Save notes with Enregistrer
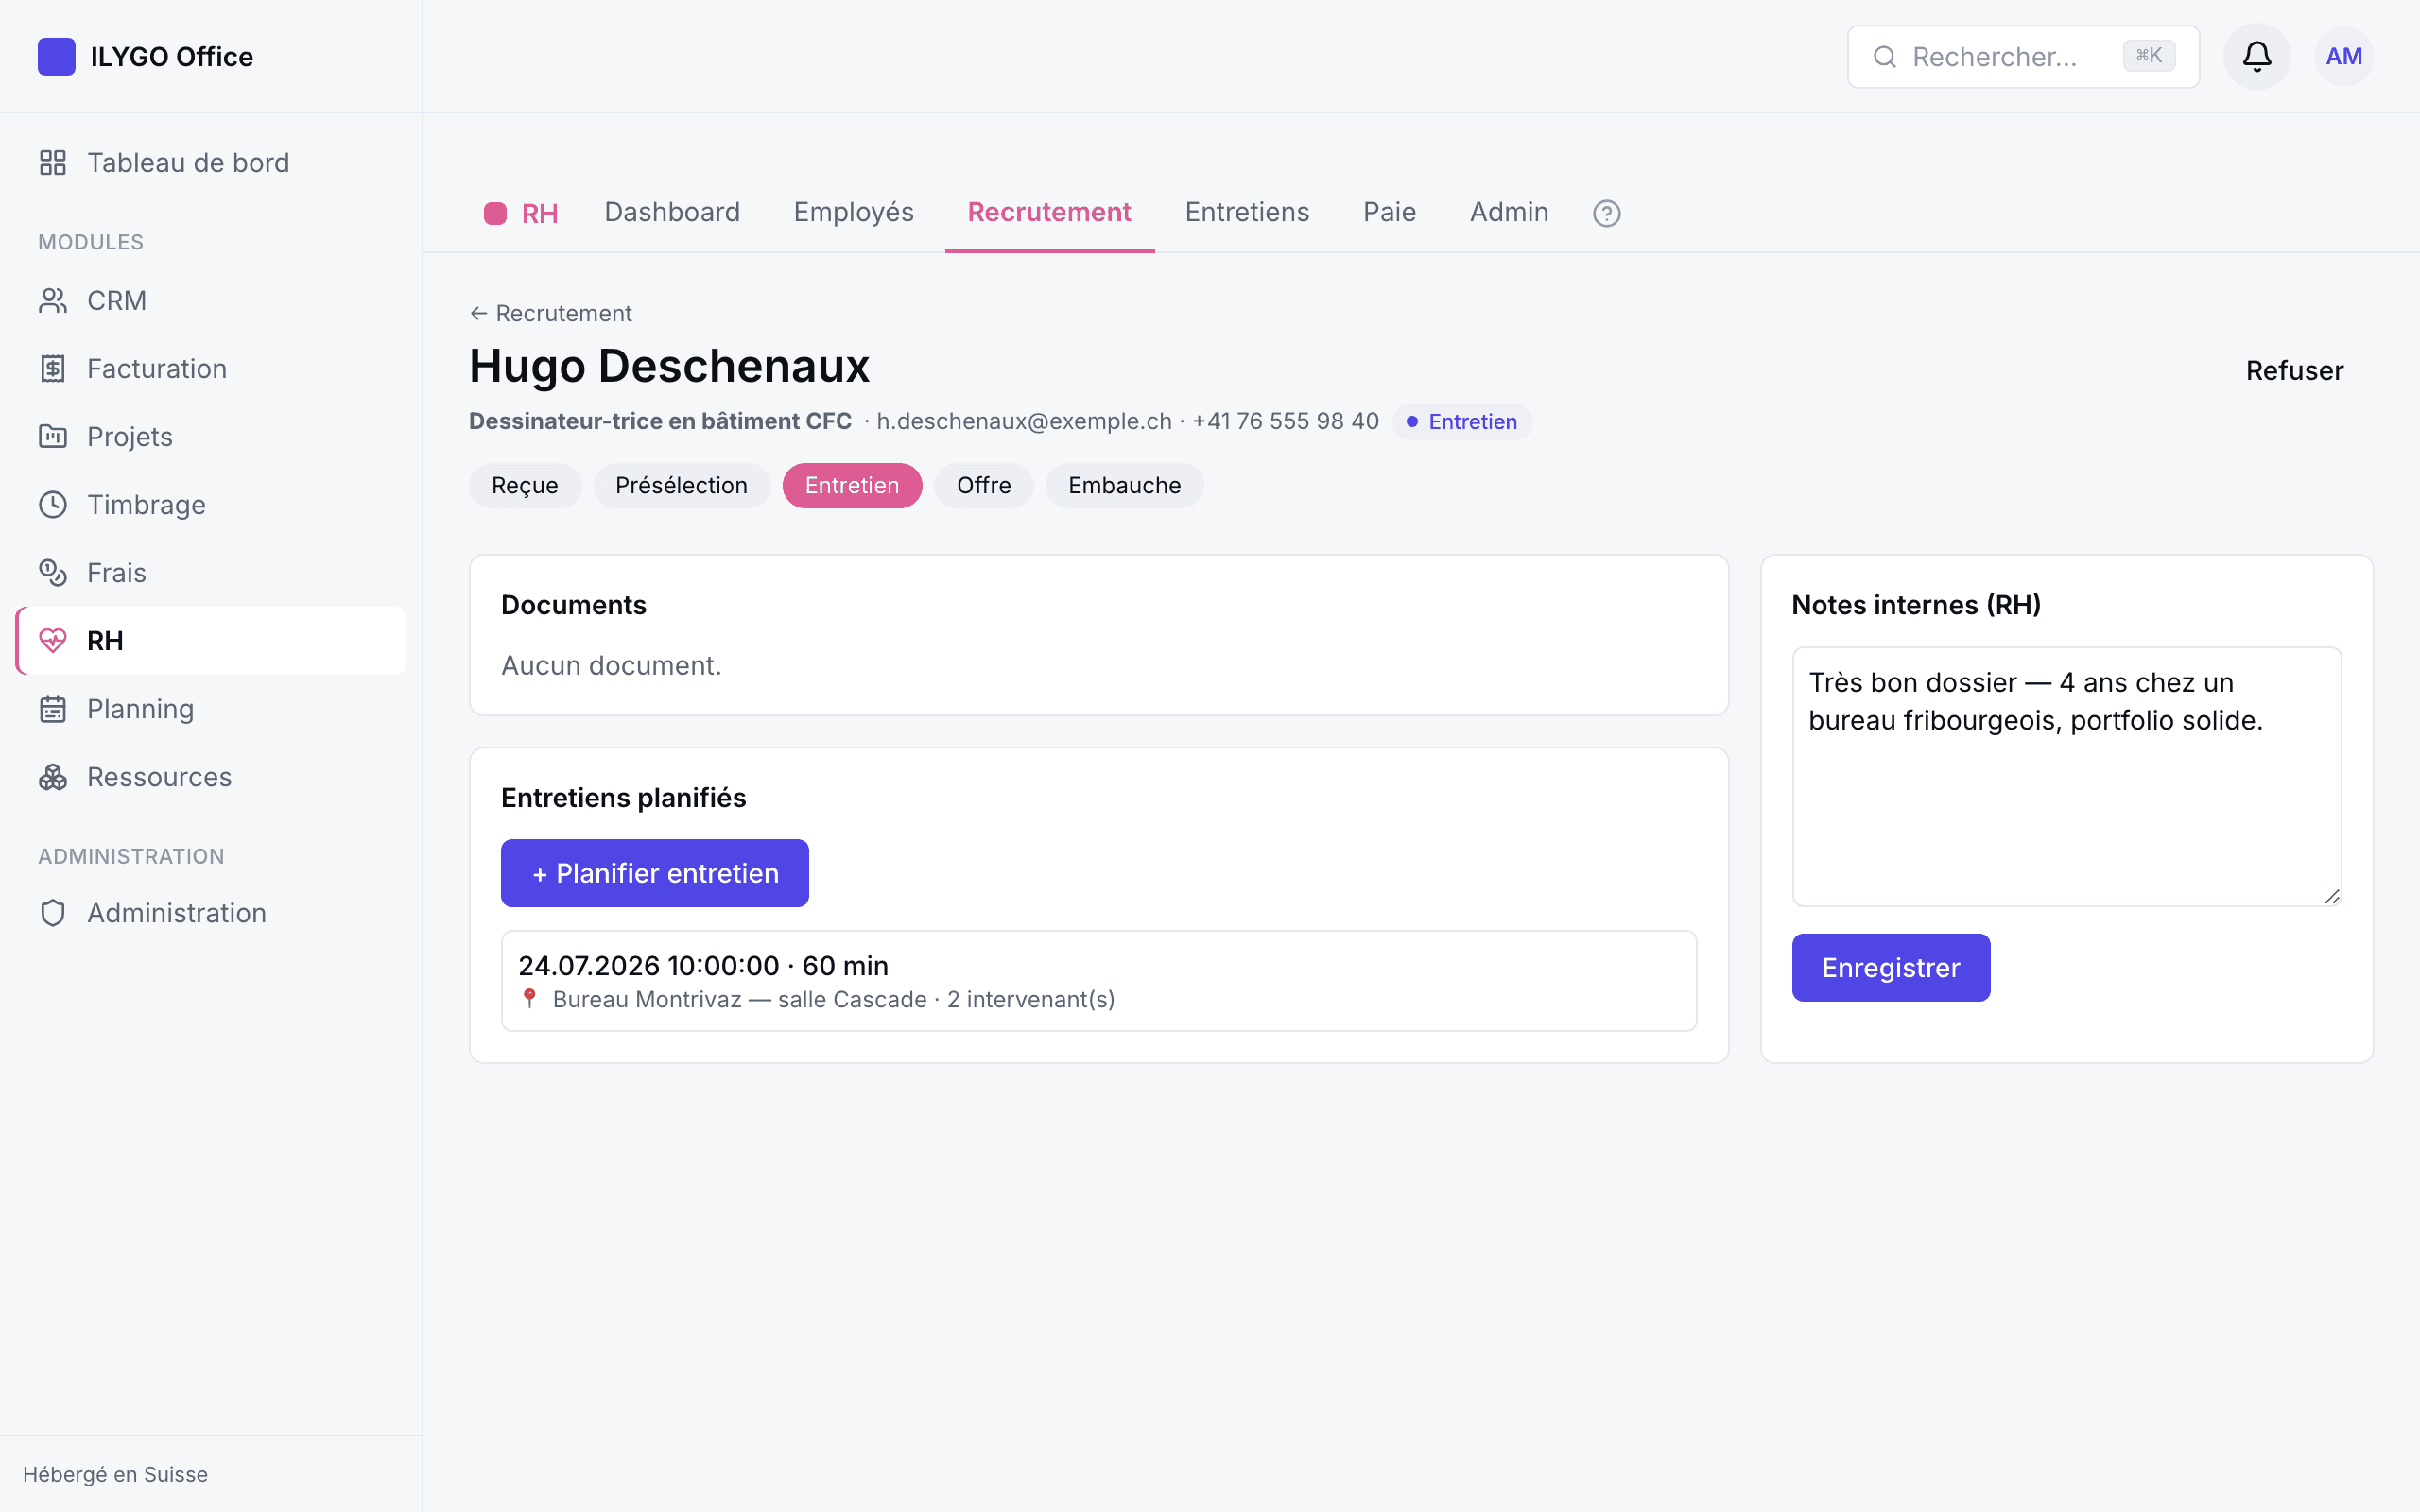Image resolution: width=2420 pixels, height=1512 pixels. (x=1890, y=968)
